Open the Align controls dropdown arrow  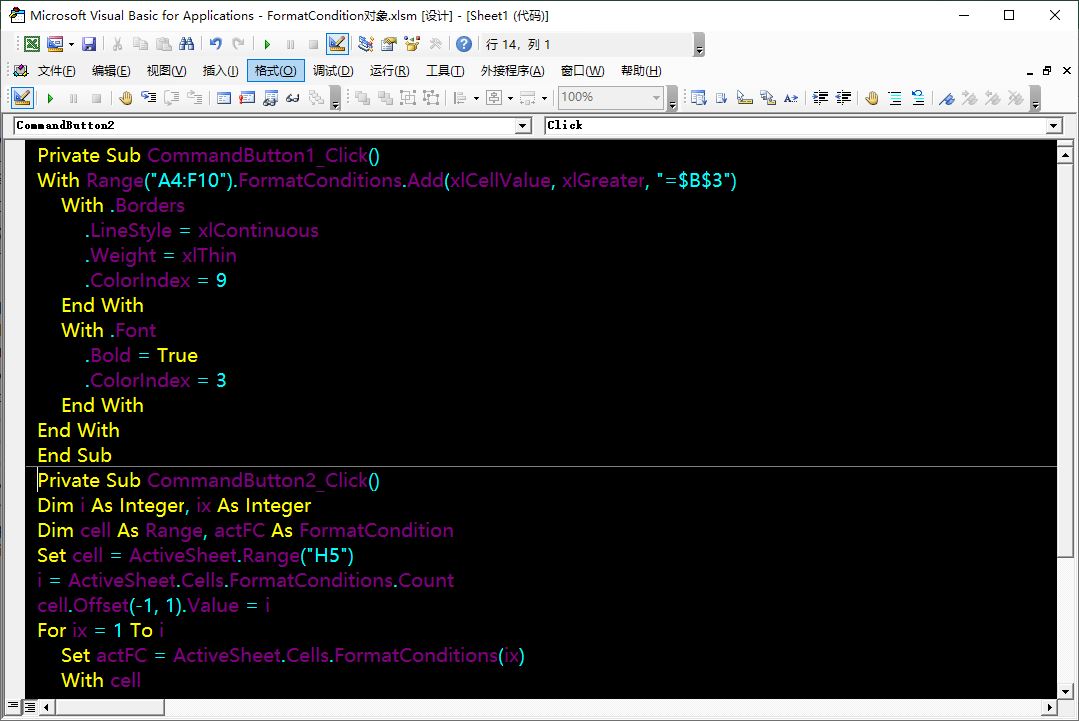tap(476, 98)
